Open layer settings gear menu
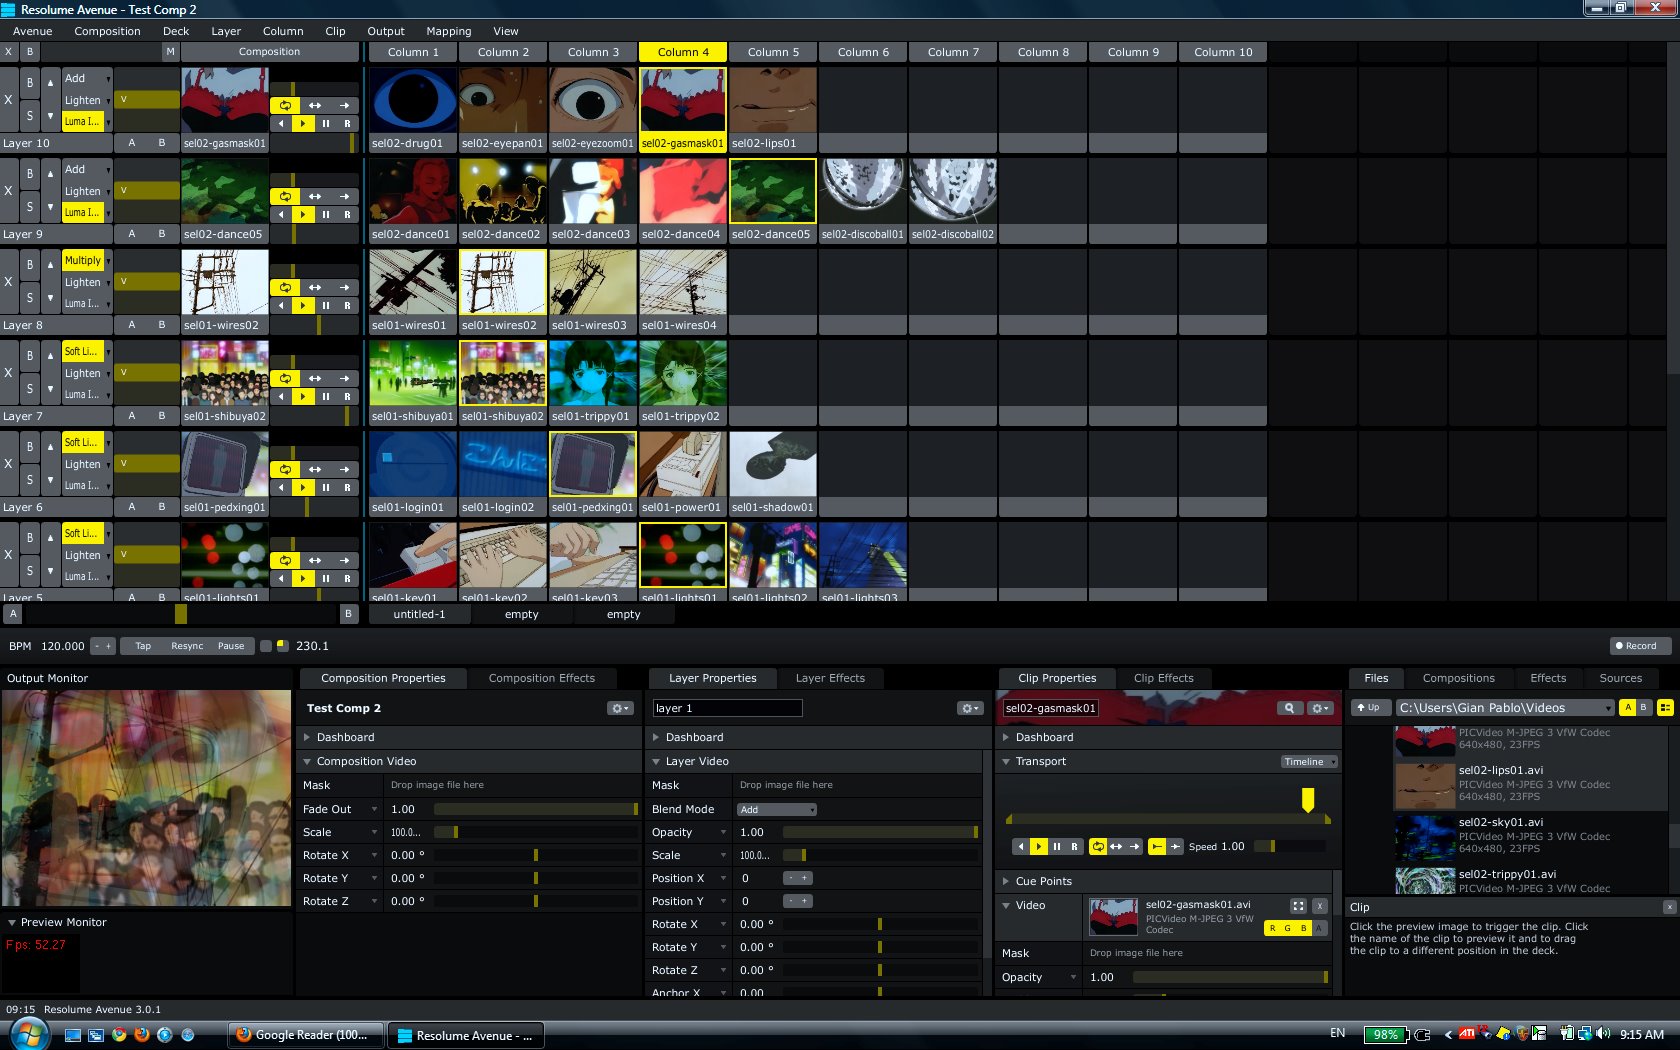 (970, 708)
